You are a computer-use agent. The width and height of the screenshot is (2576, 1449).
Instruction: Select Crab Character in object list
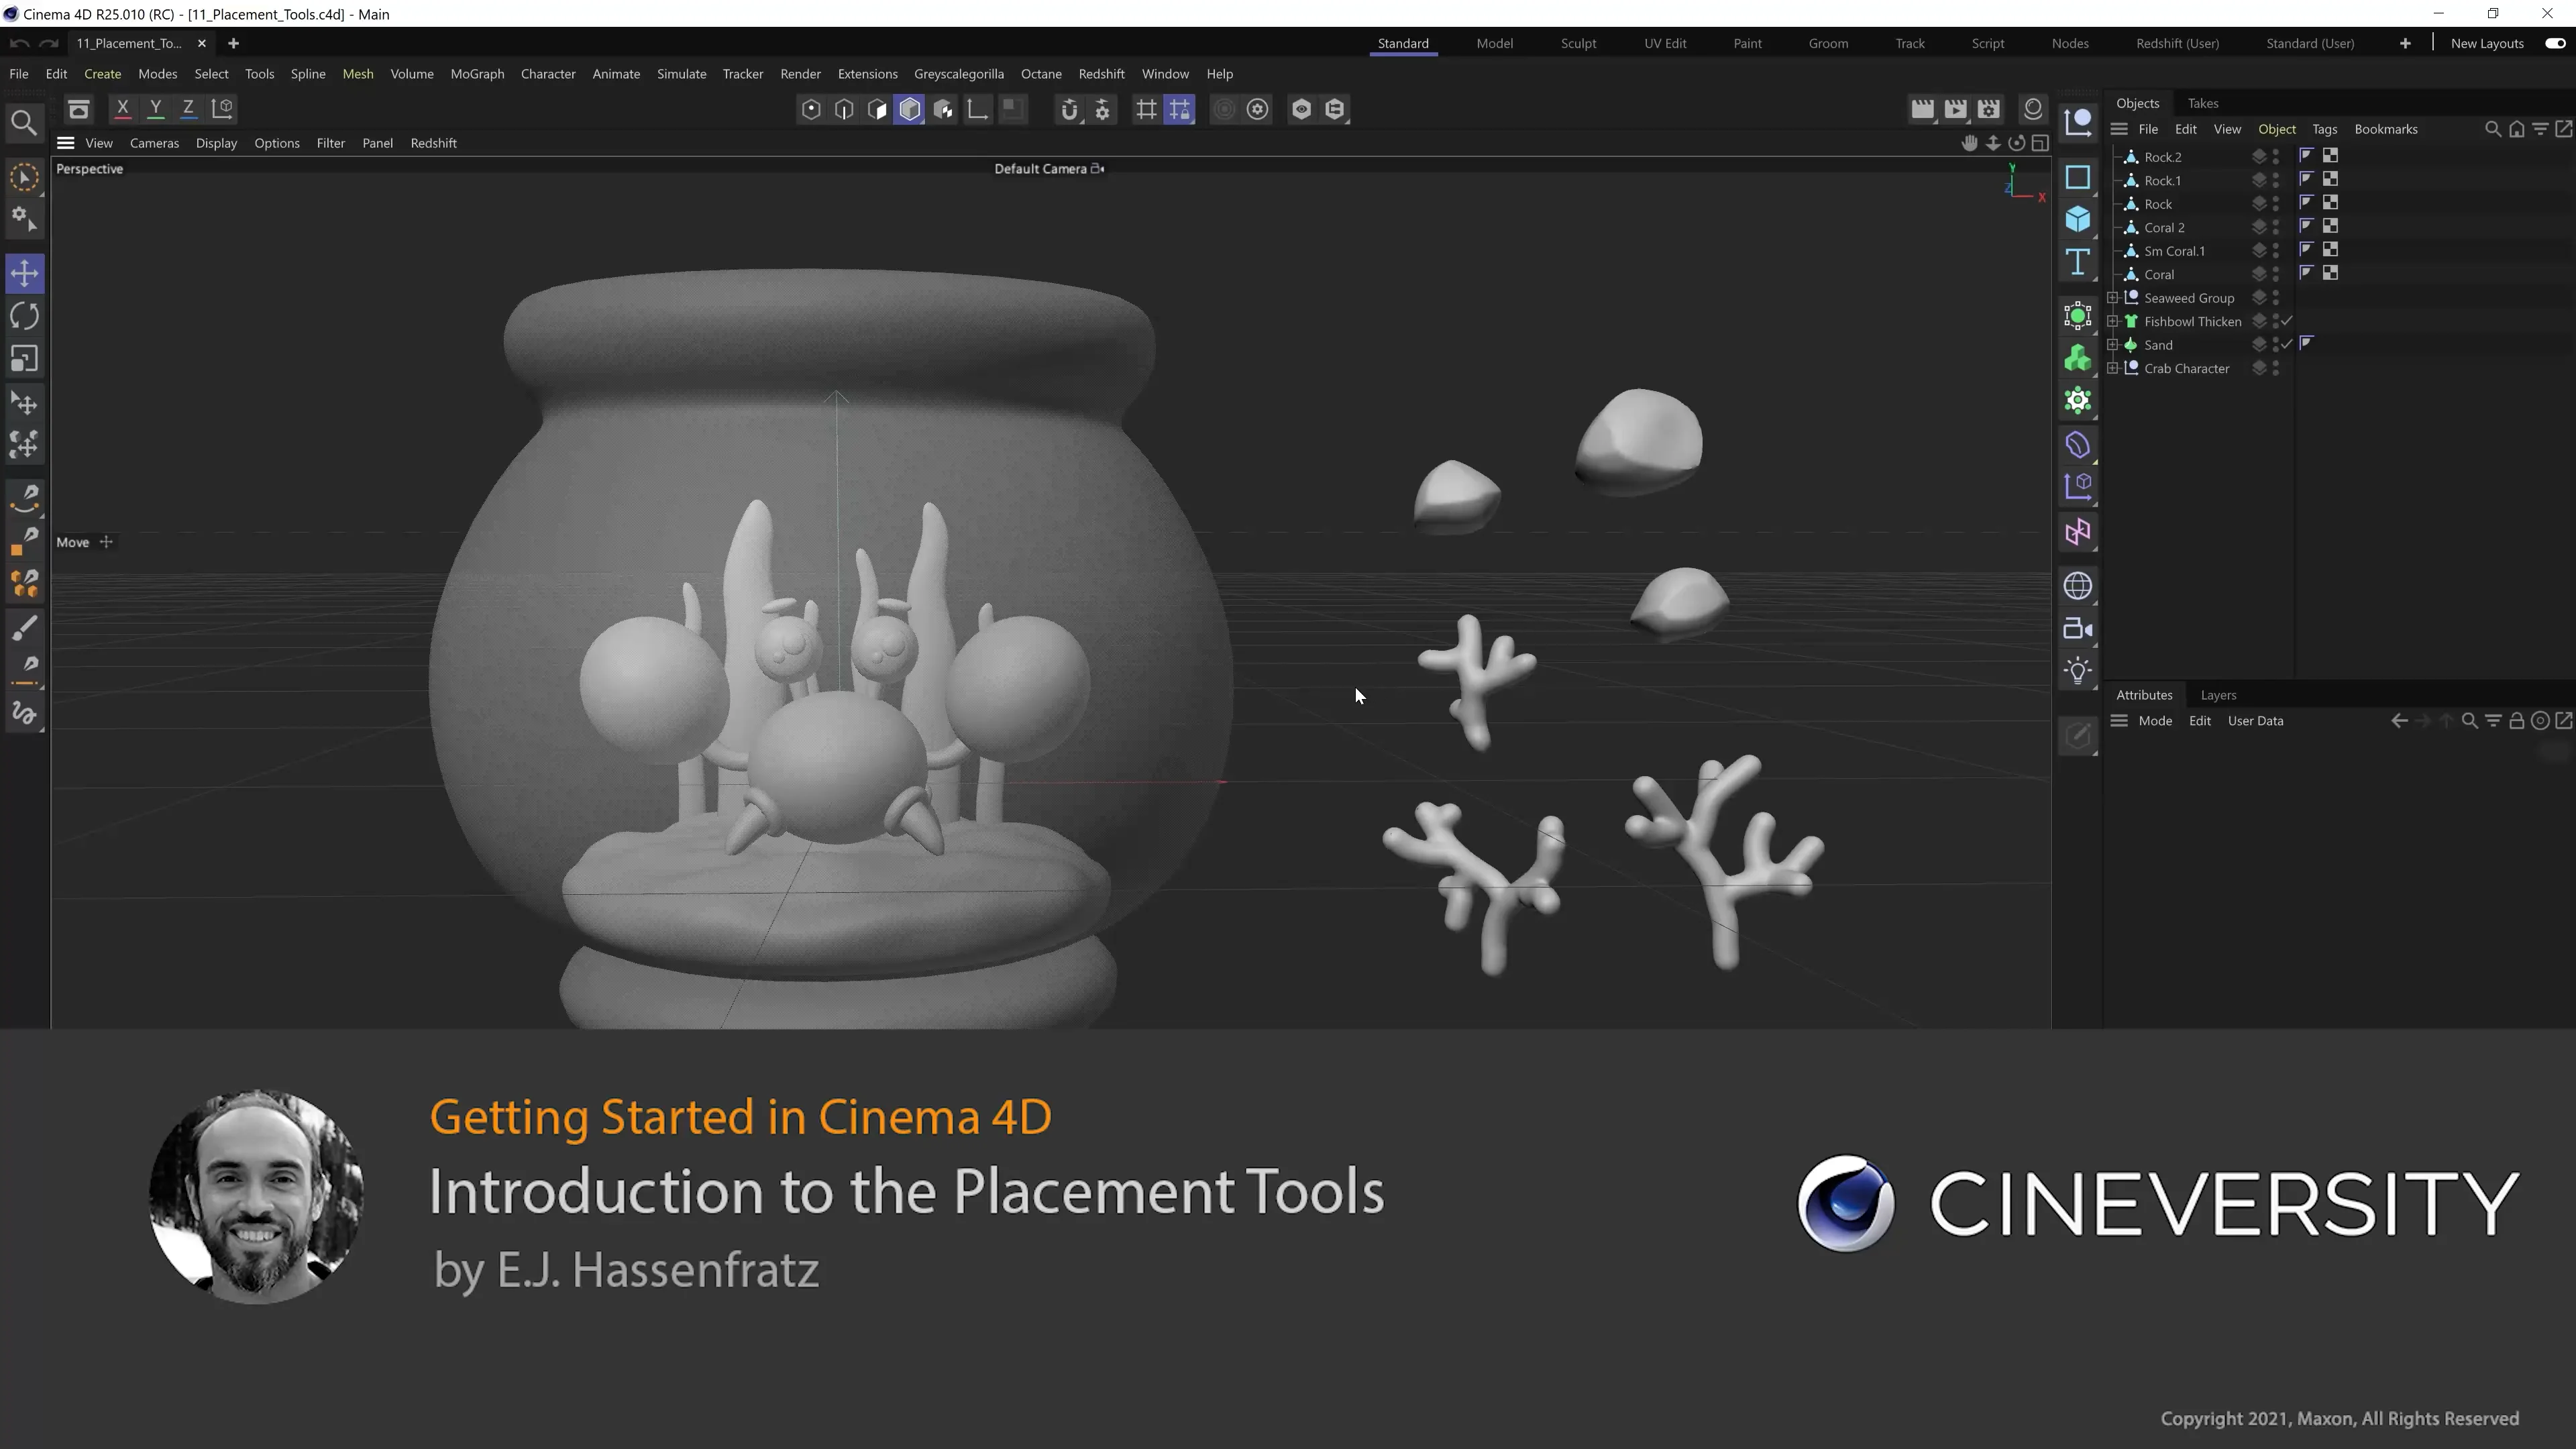pyautogui.click(x=2186, y=368)
